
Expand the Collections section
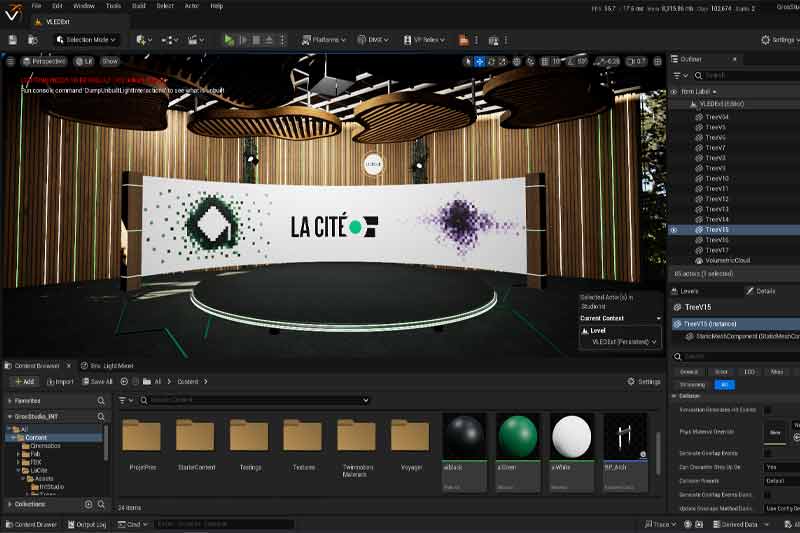(x=10, y=504)
